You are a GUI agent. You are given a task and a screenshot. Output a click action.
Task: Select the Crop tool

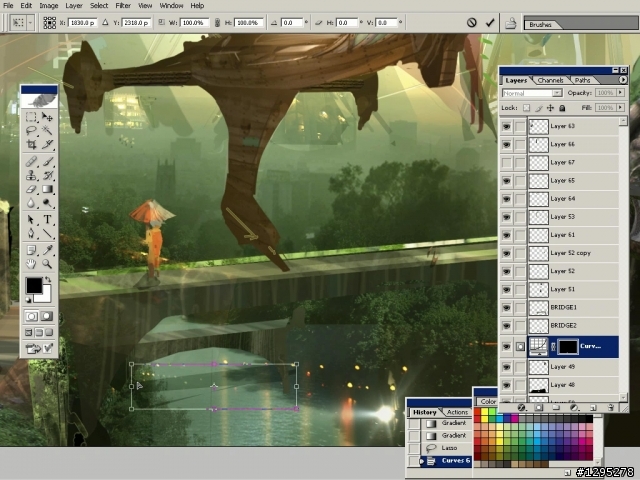click(x=31, y=144)
